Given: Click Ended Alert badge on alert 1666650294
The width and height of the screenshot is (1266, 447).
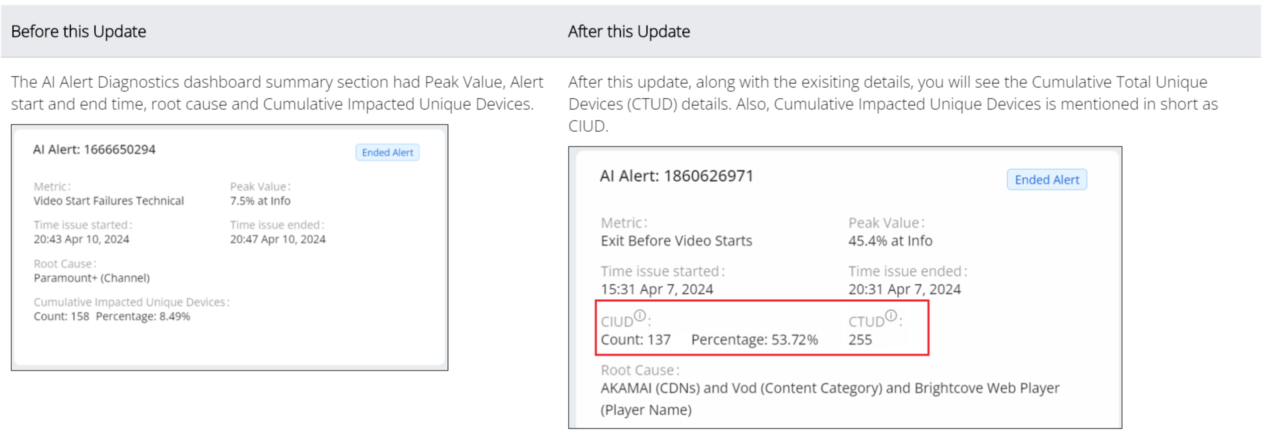Looking at the screenshot, I should click(387, 153).
